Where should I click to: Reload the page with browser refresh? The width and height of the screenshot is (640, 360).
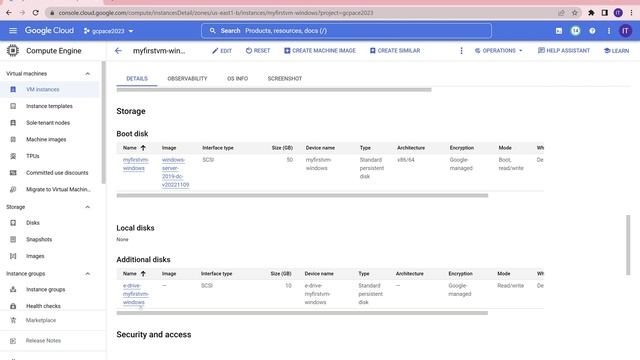pos(36,13)
